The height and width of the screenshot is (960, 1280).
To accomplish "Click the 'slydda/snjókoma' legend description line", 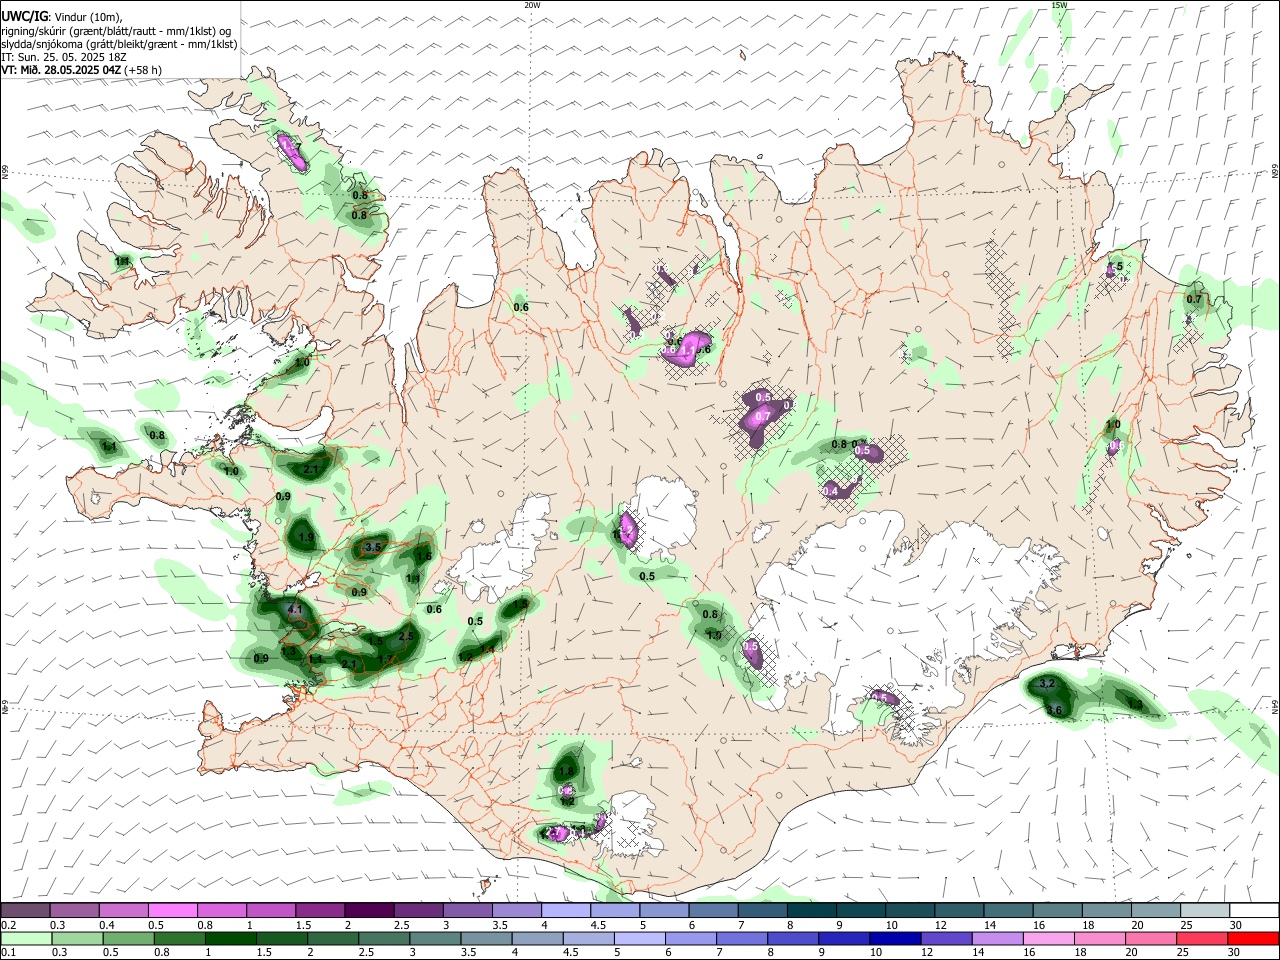I will 119,44.
